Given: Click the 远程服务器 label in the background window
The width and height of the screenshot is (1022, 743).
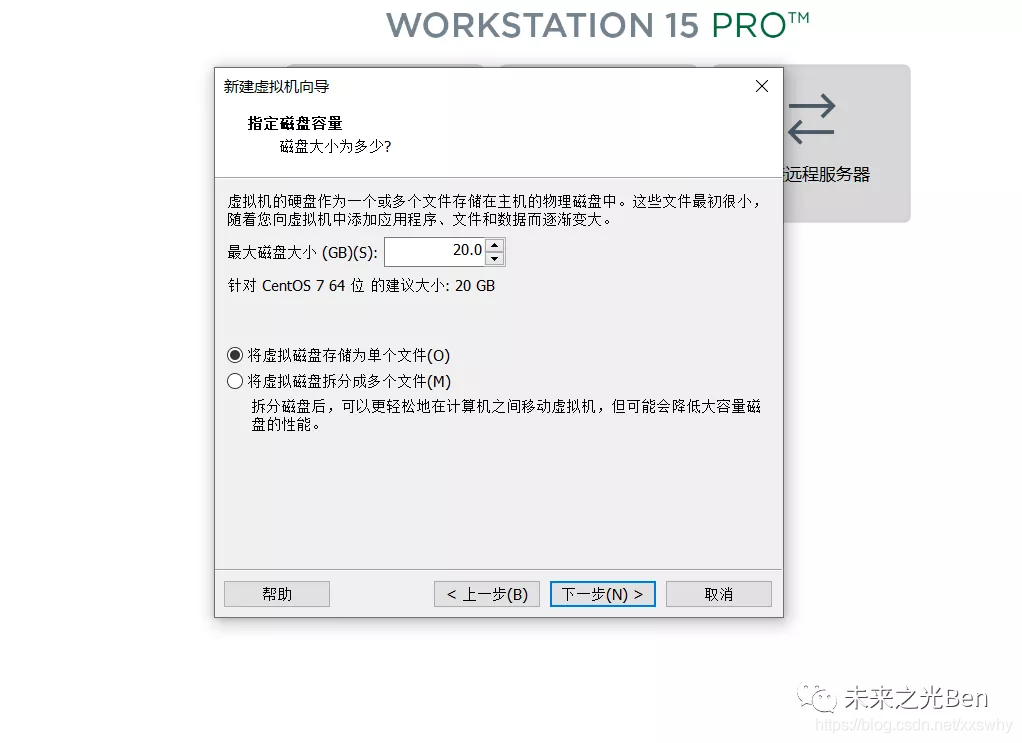Looking at the screenshot, I should click(826, 174).
